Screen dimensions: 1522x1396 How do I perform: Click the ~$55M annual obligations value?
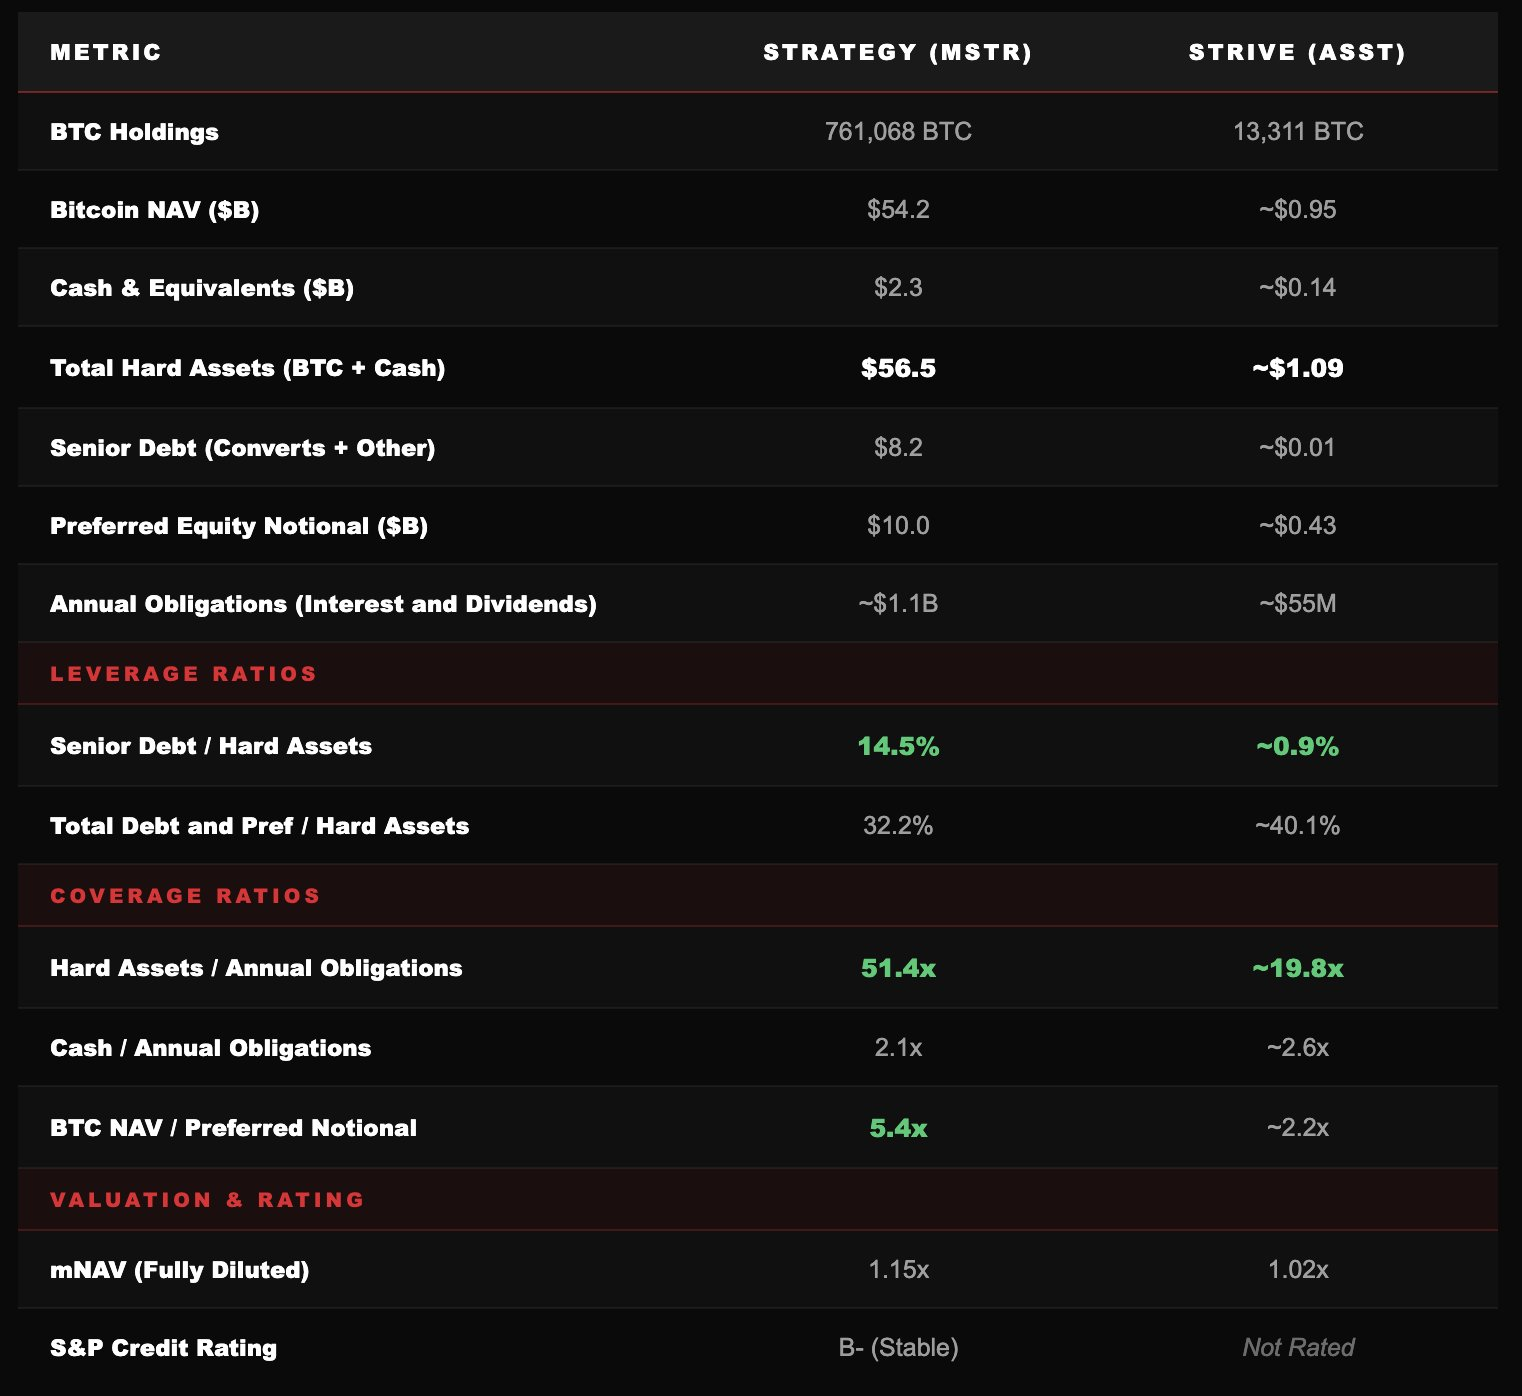tap(1298, 604)
